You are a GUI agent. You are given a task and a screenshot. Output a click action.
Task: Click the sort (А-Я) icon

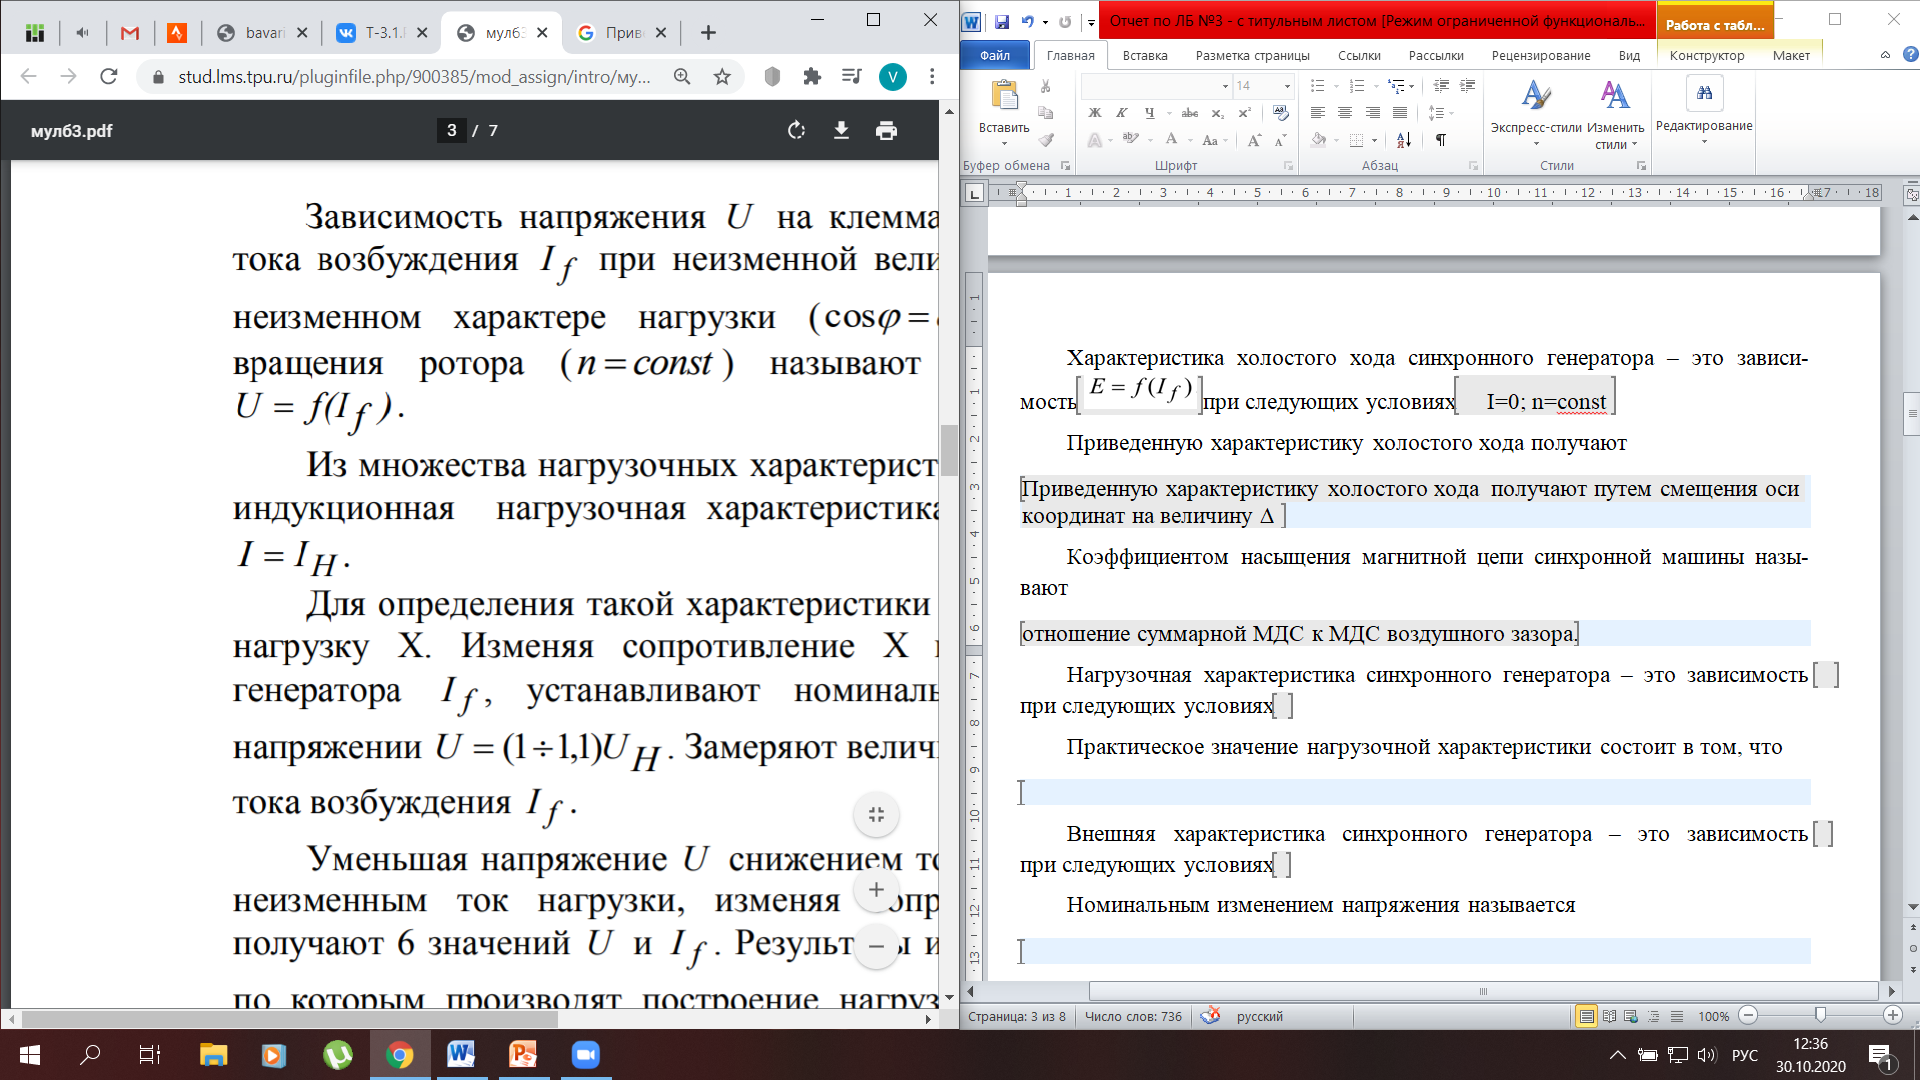coord(1404,140)
